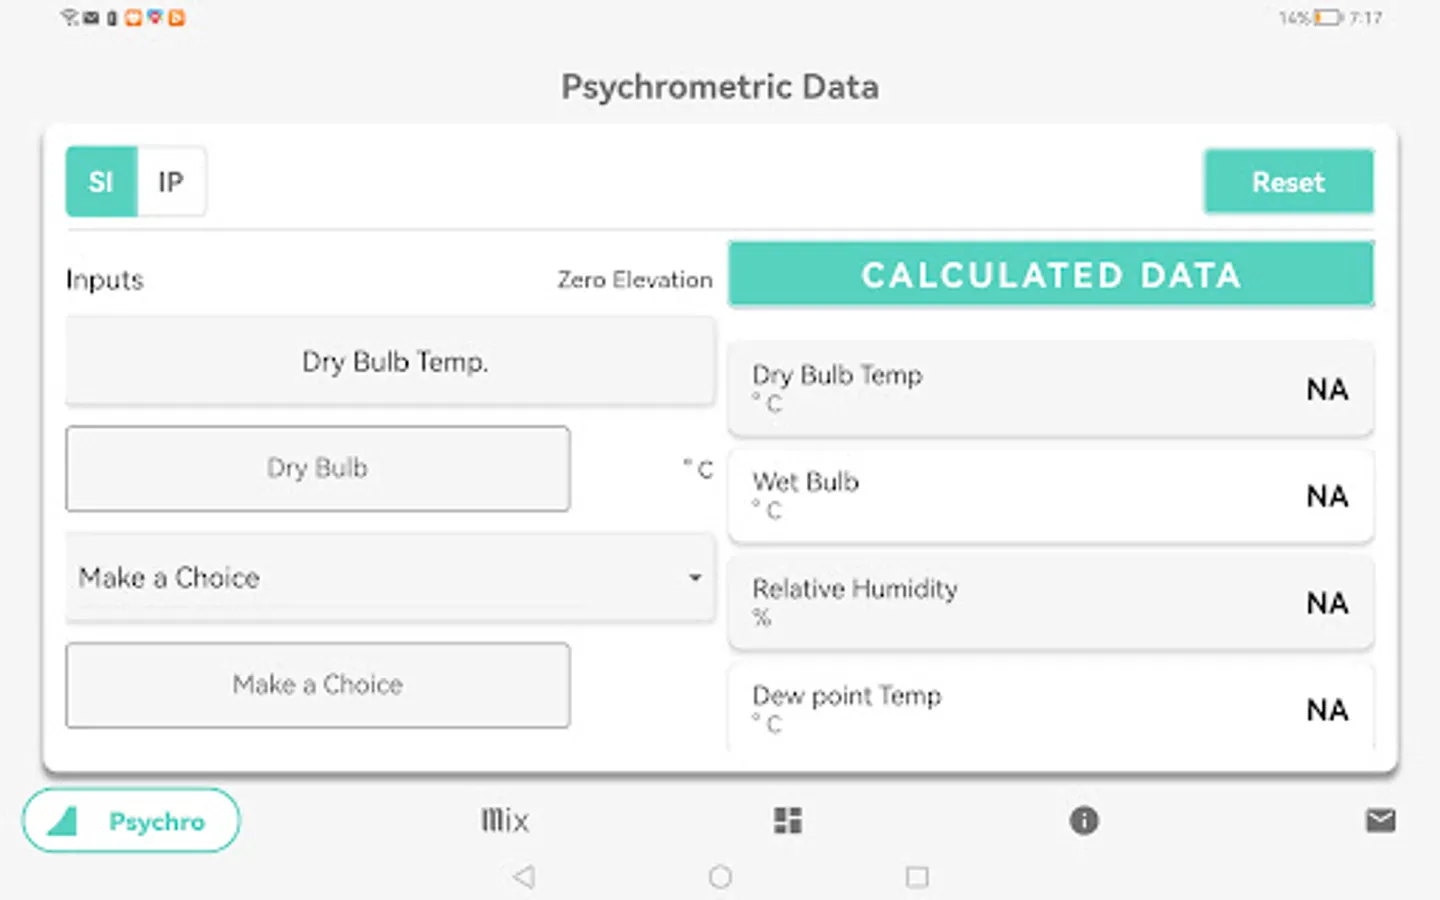Open the grid dashboard icon
This screenshot has width=1440, height=900.
click(x=788, y=821)
